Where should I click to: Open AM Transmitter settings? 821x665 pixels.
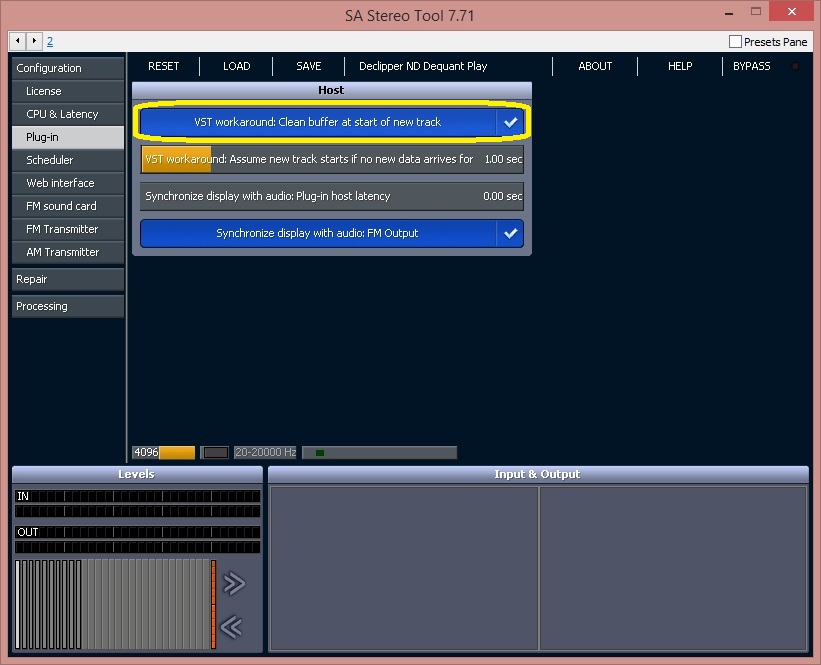tap(68, 252)
